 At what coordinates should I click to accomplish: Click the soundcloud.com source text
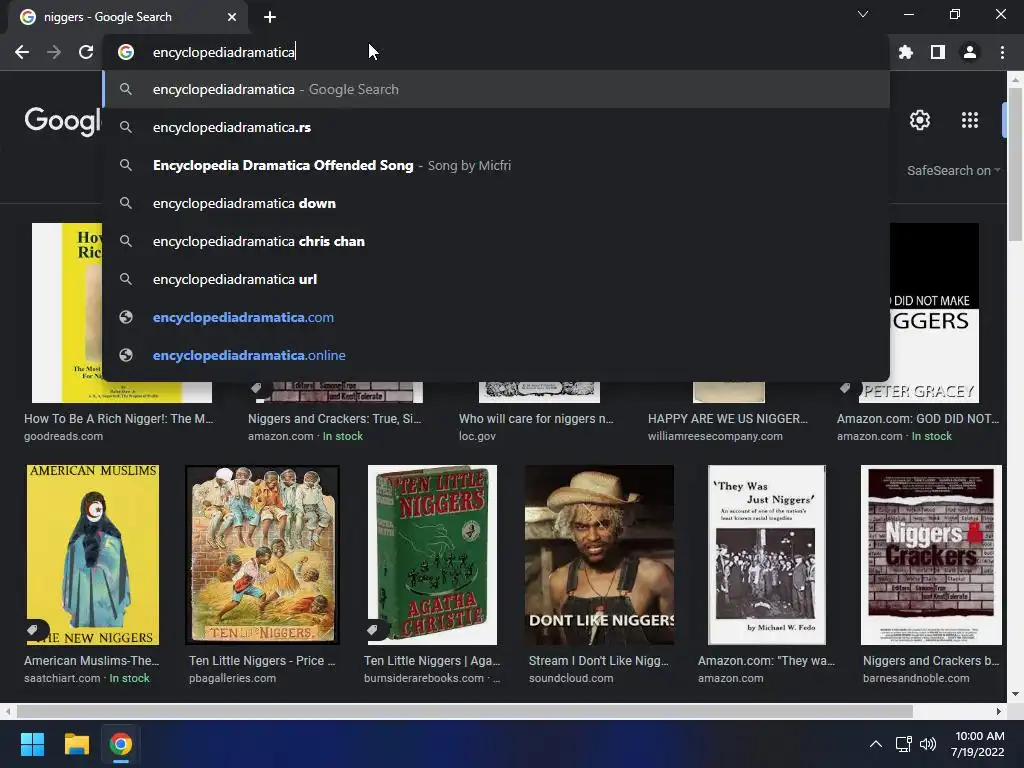571,679
